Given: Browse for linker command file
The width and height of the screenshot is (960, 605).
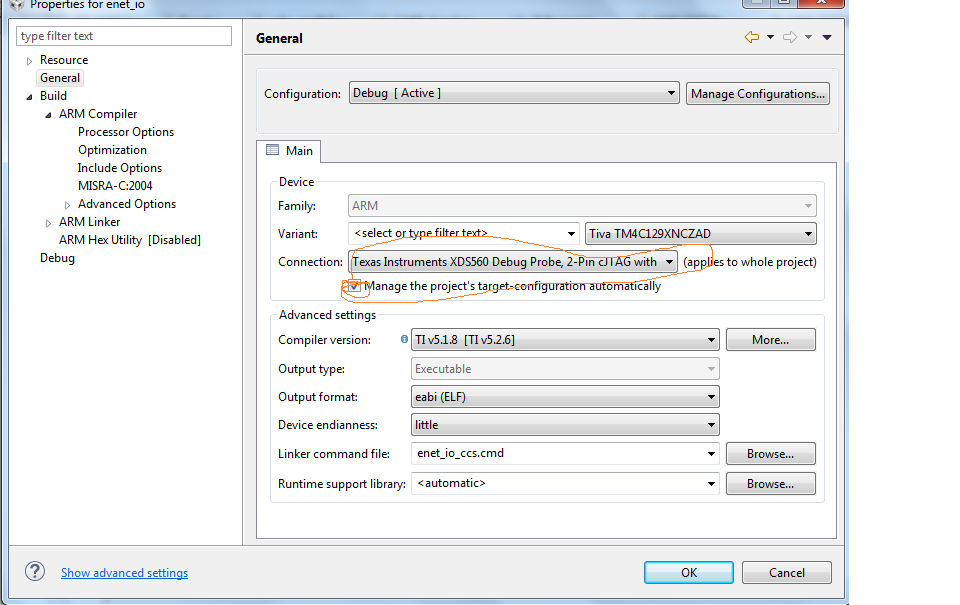Looking at the screenshot, I should click(x=771, y=454).
